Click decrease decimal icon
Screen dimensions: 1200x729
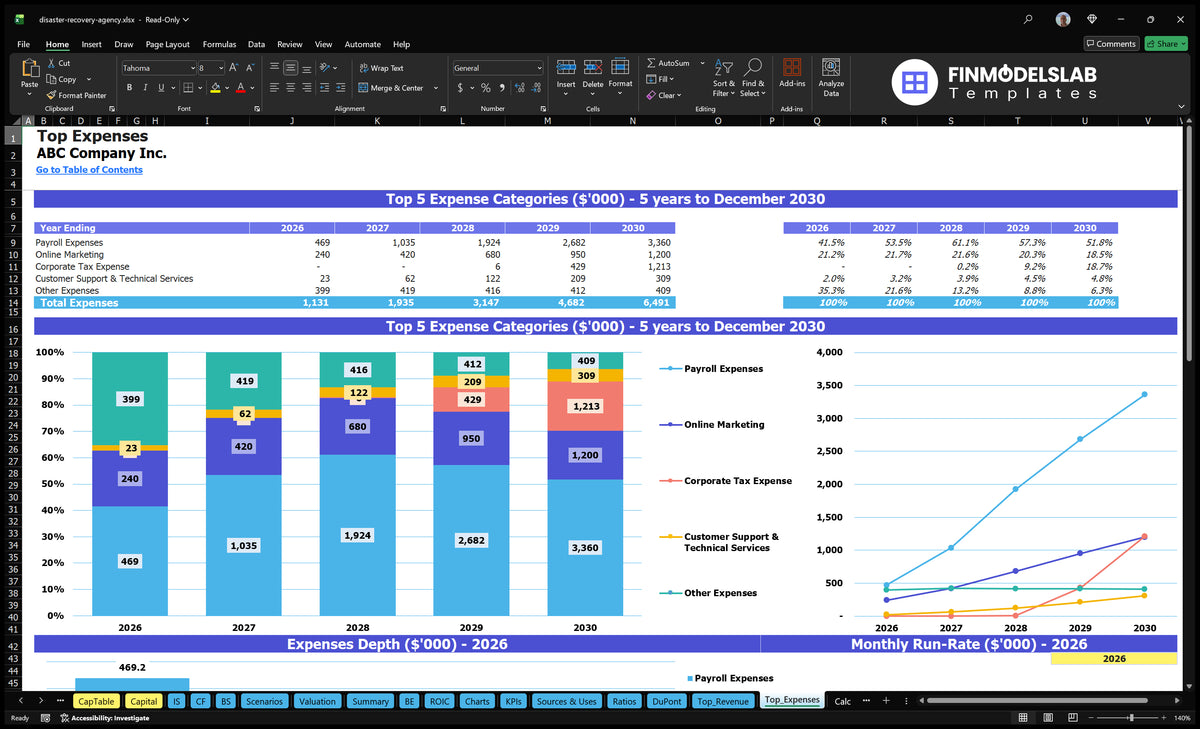coord(535,88)
